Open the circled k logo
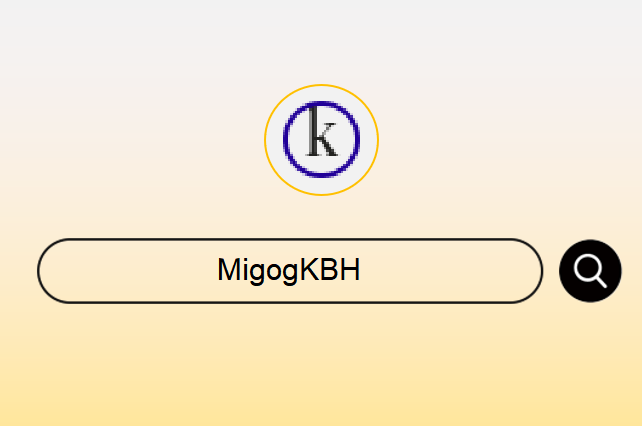 (x=321, y=140)
